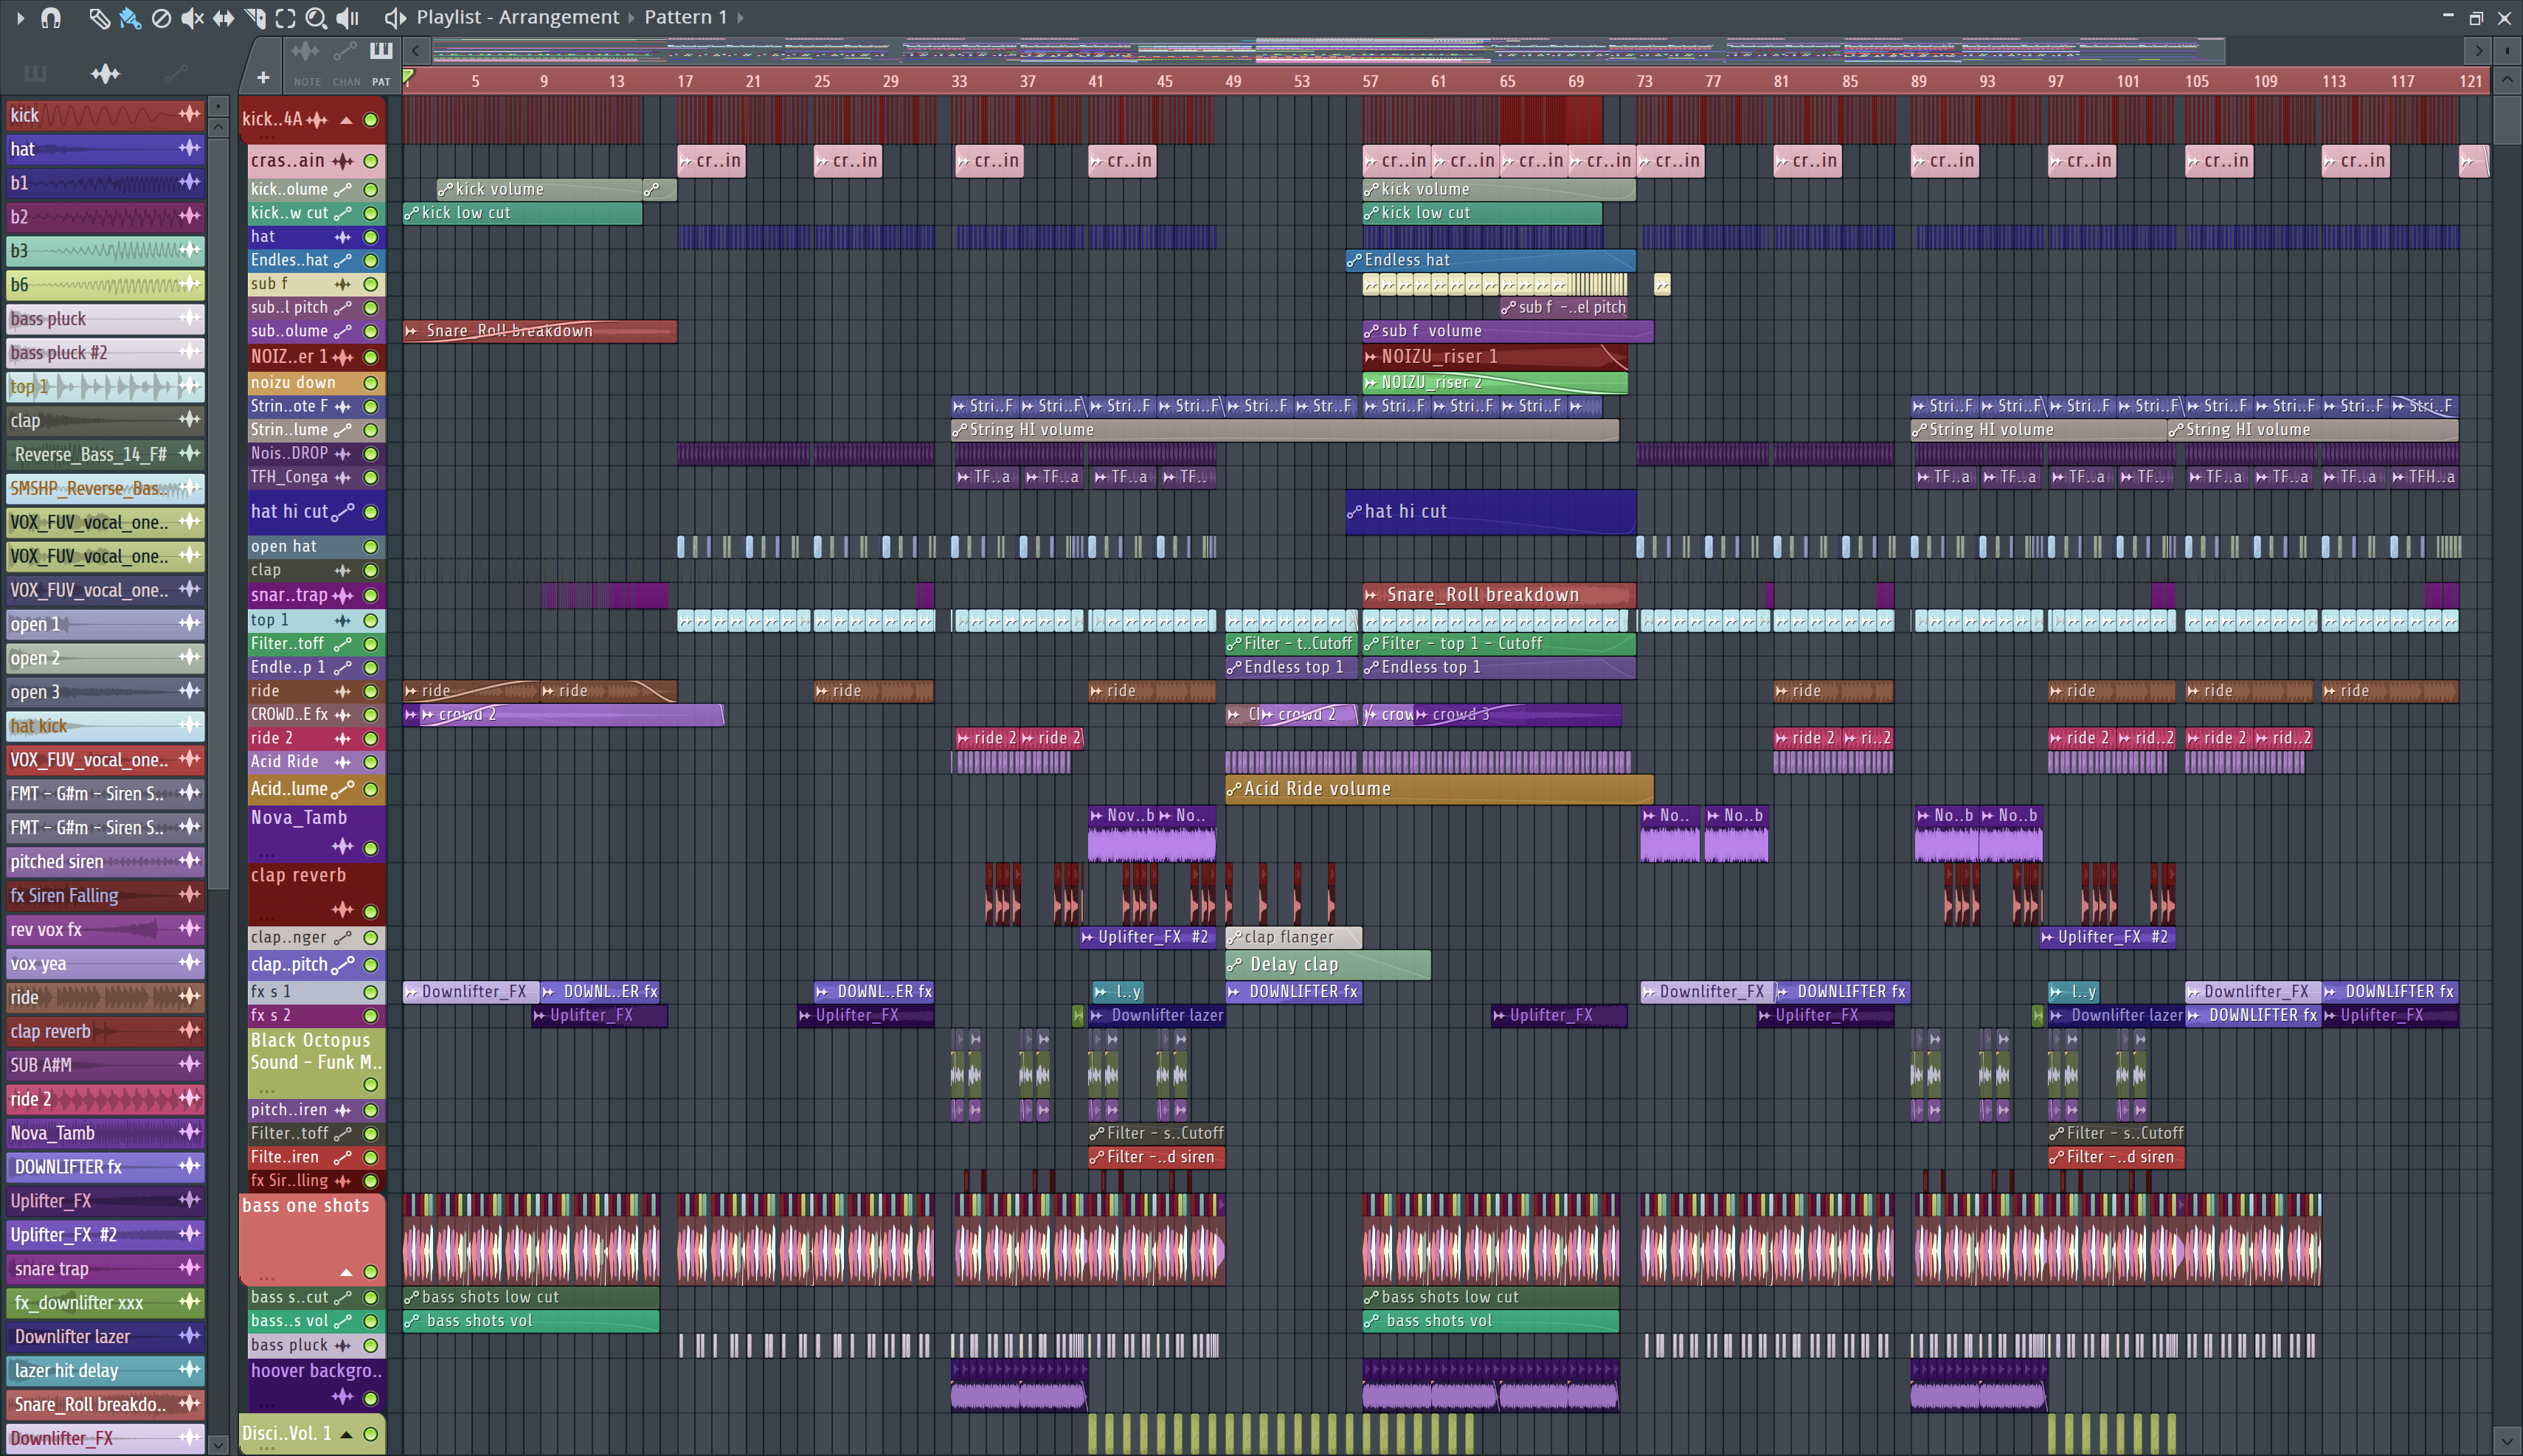Viewport: 2523px width, 1456px height.
Task: Select the Acid Ride volume automation clip
Action: 1439,789
